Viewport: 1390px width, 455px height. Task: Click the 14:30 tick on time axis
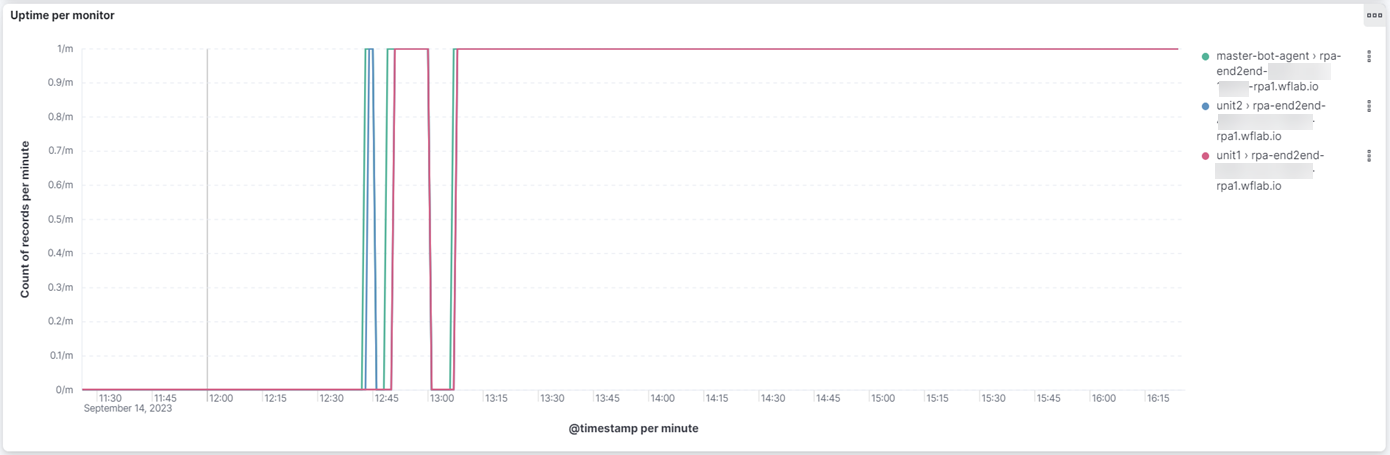click(773, 398)
